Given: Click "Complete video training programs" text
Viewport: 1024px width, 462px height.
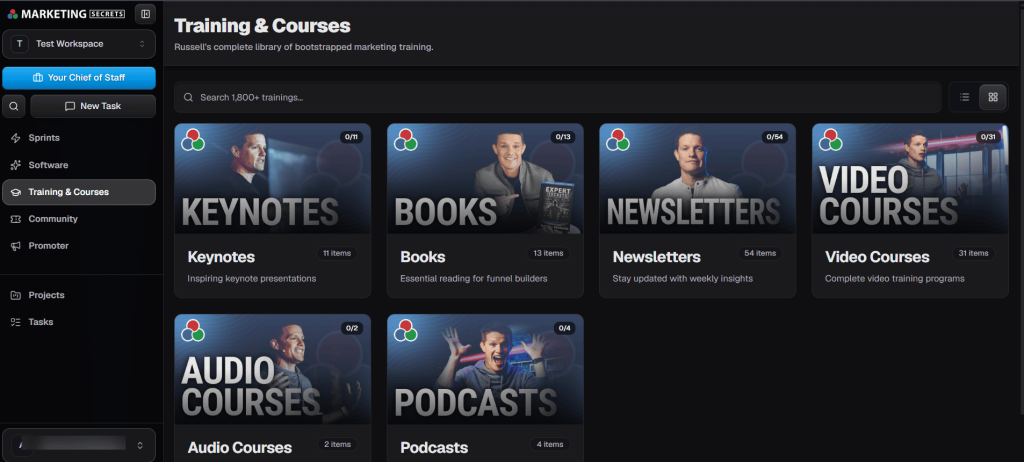Looking at the screenshot, I should click(895, 278).
